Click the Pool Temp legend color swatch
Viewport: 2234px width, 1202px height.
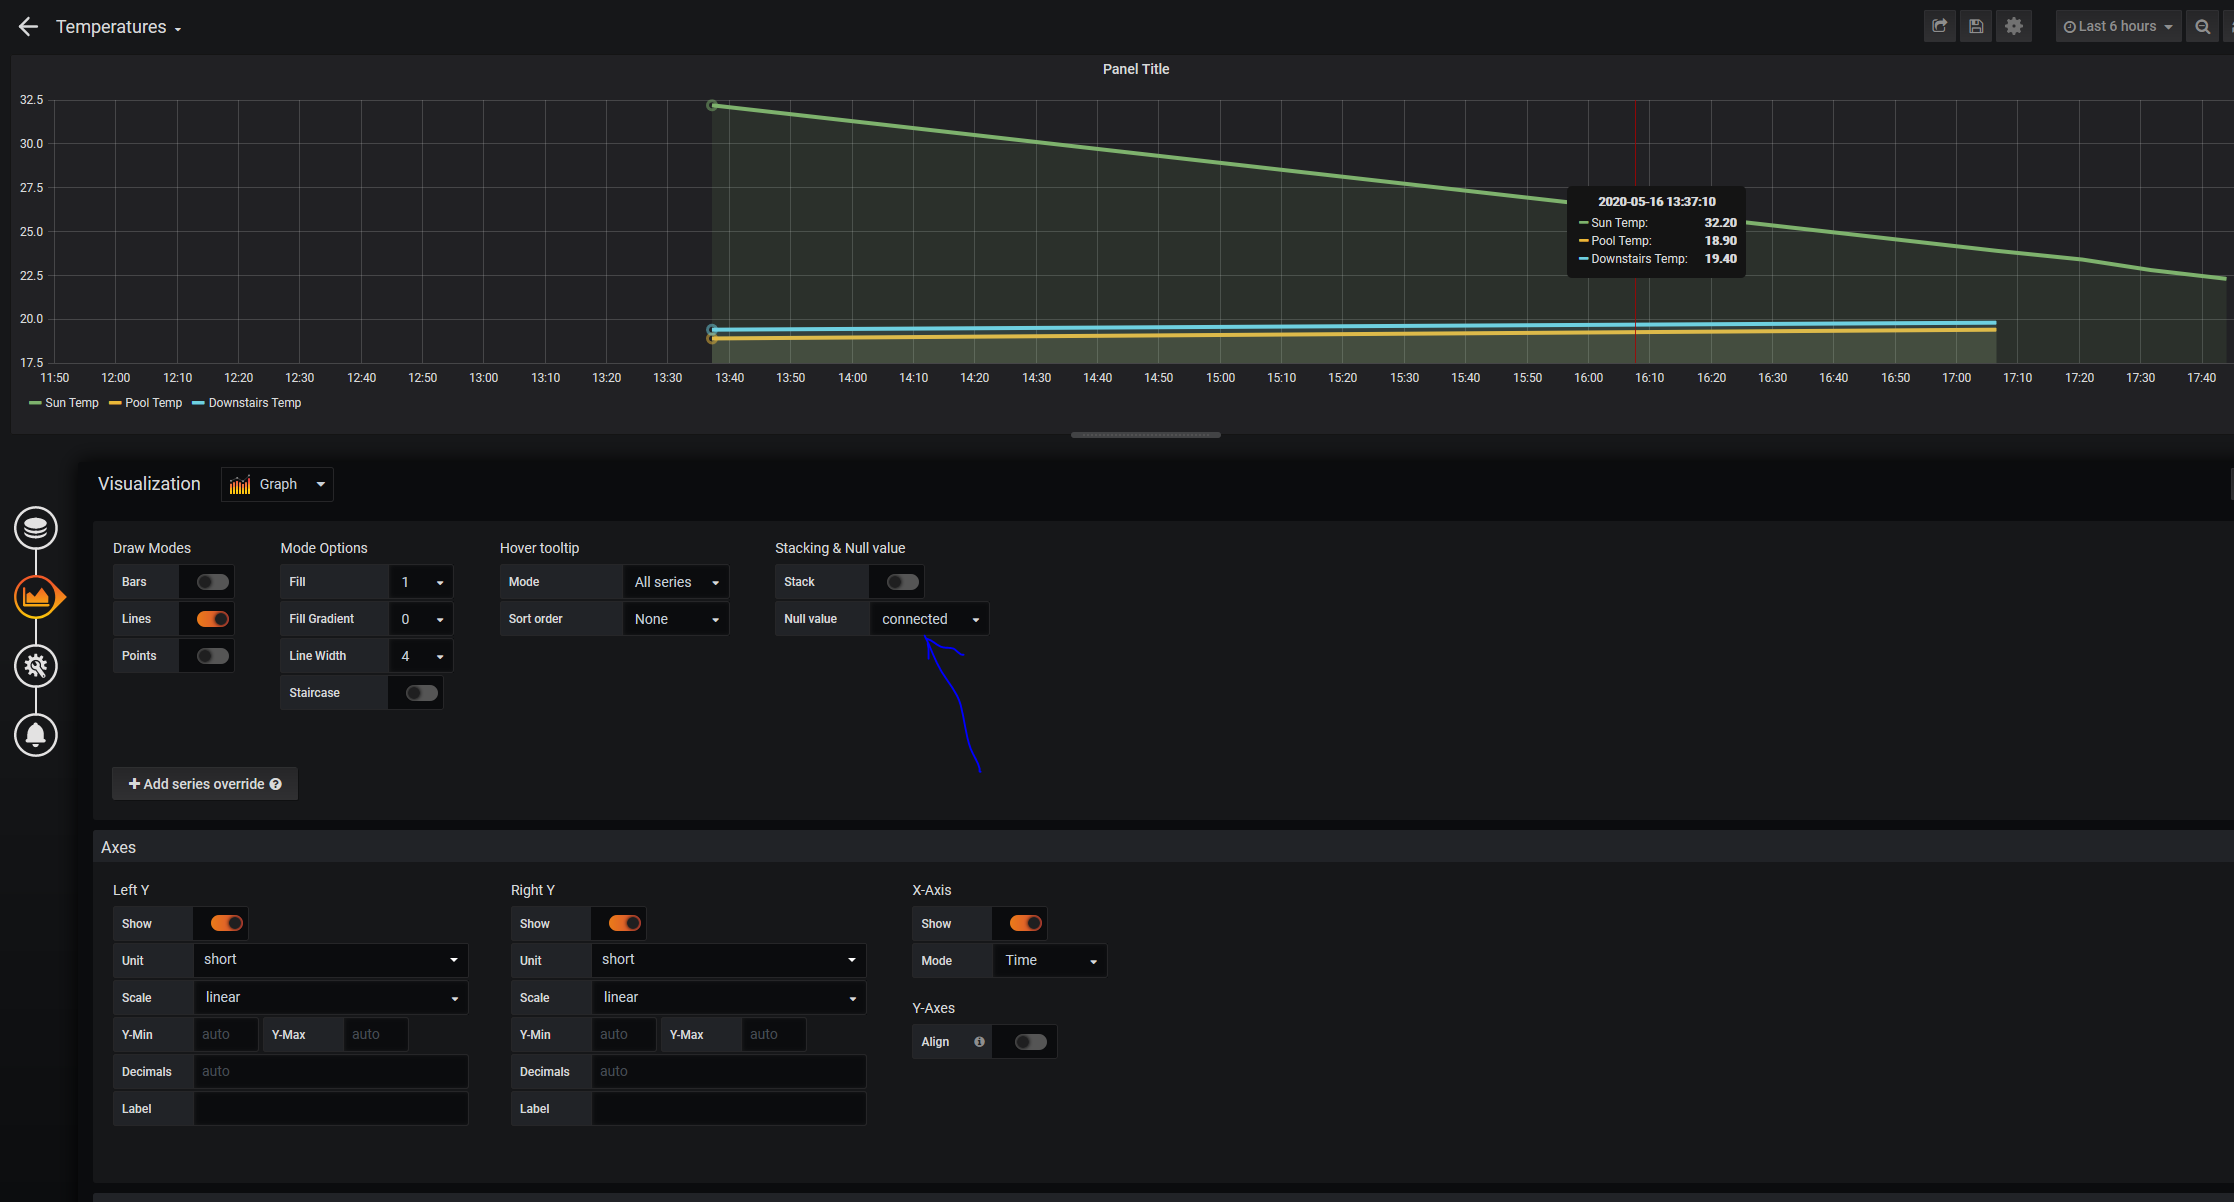tap(113, 402)
